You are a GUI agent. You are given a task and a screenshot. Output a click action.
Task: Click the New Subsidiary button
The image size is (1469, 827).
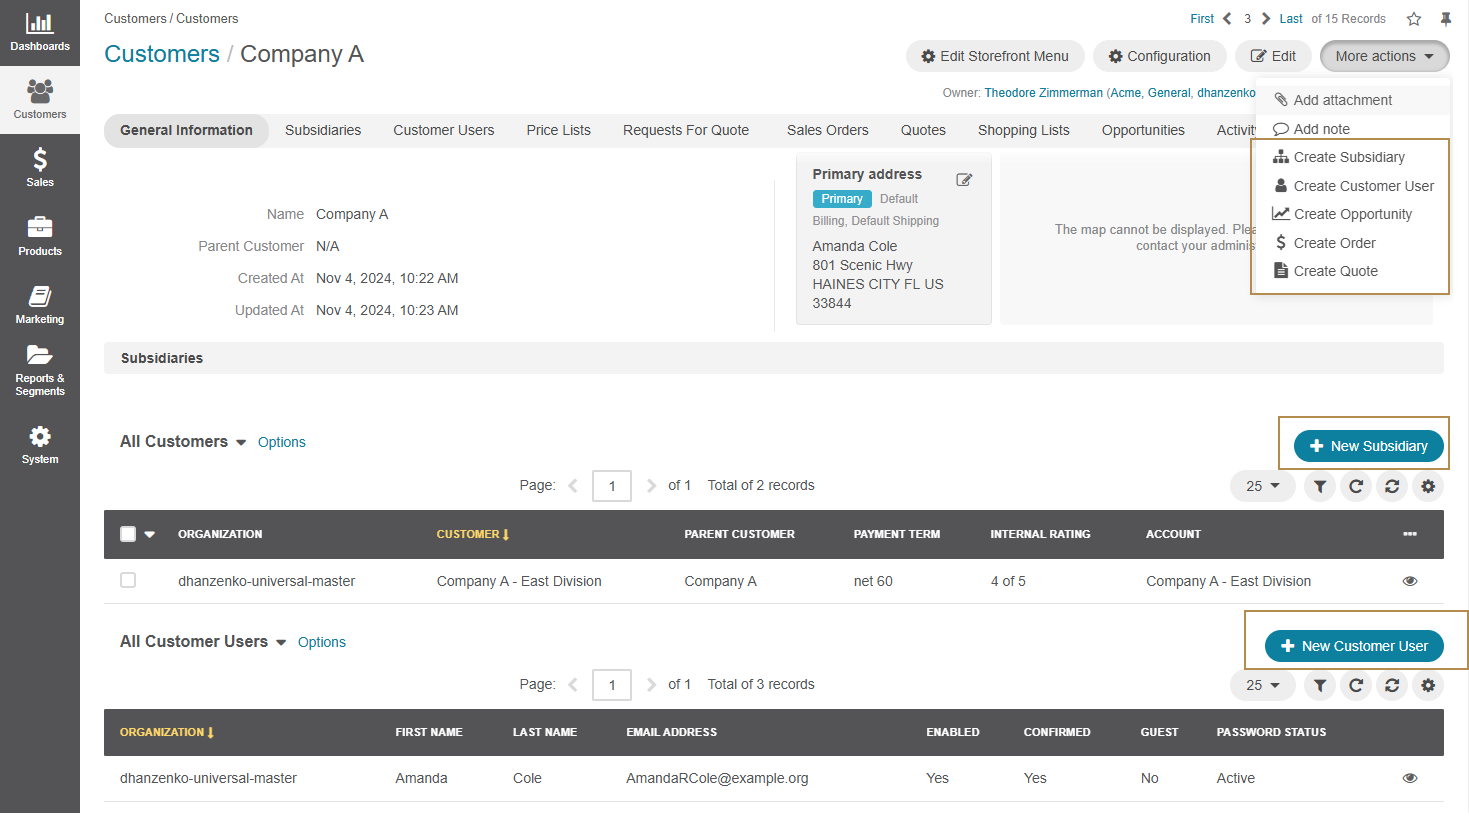(1368, 446)
